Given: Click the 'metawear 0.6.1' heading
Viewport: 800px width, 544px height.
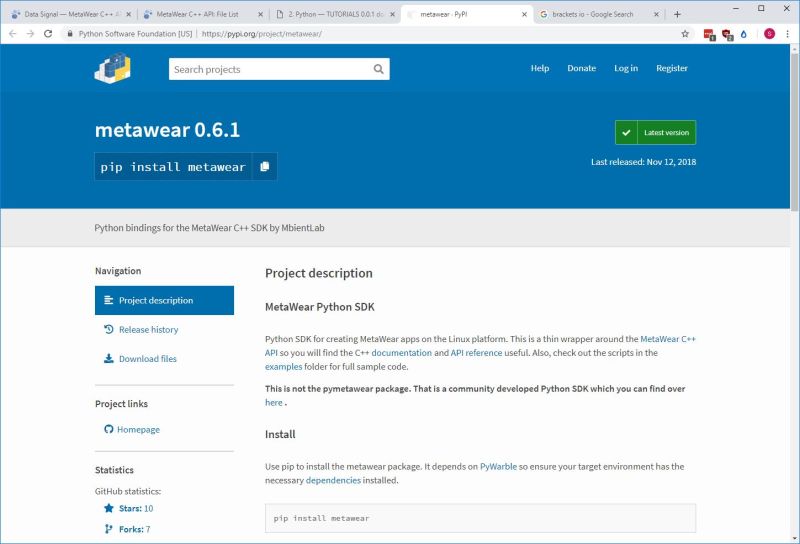Looking at the screenshot, I should pyautogui.click(x=167, y=130).
